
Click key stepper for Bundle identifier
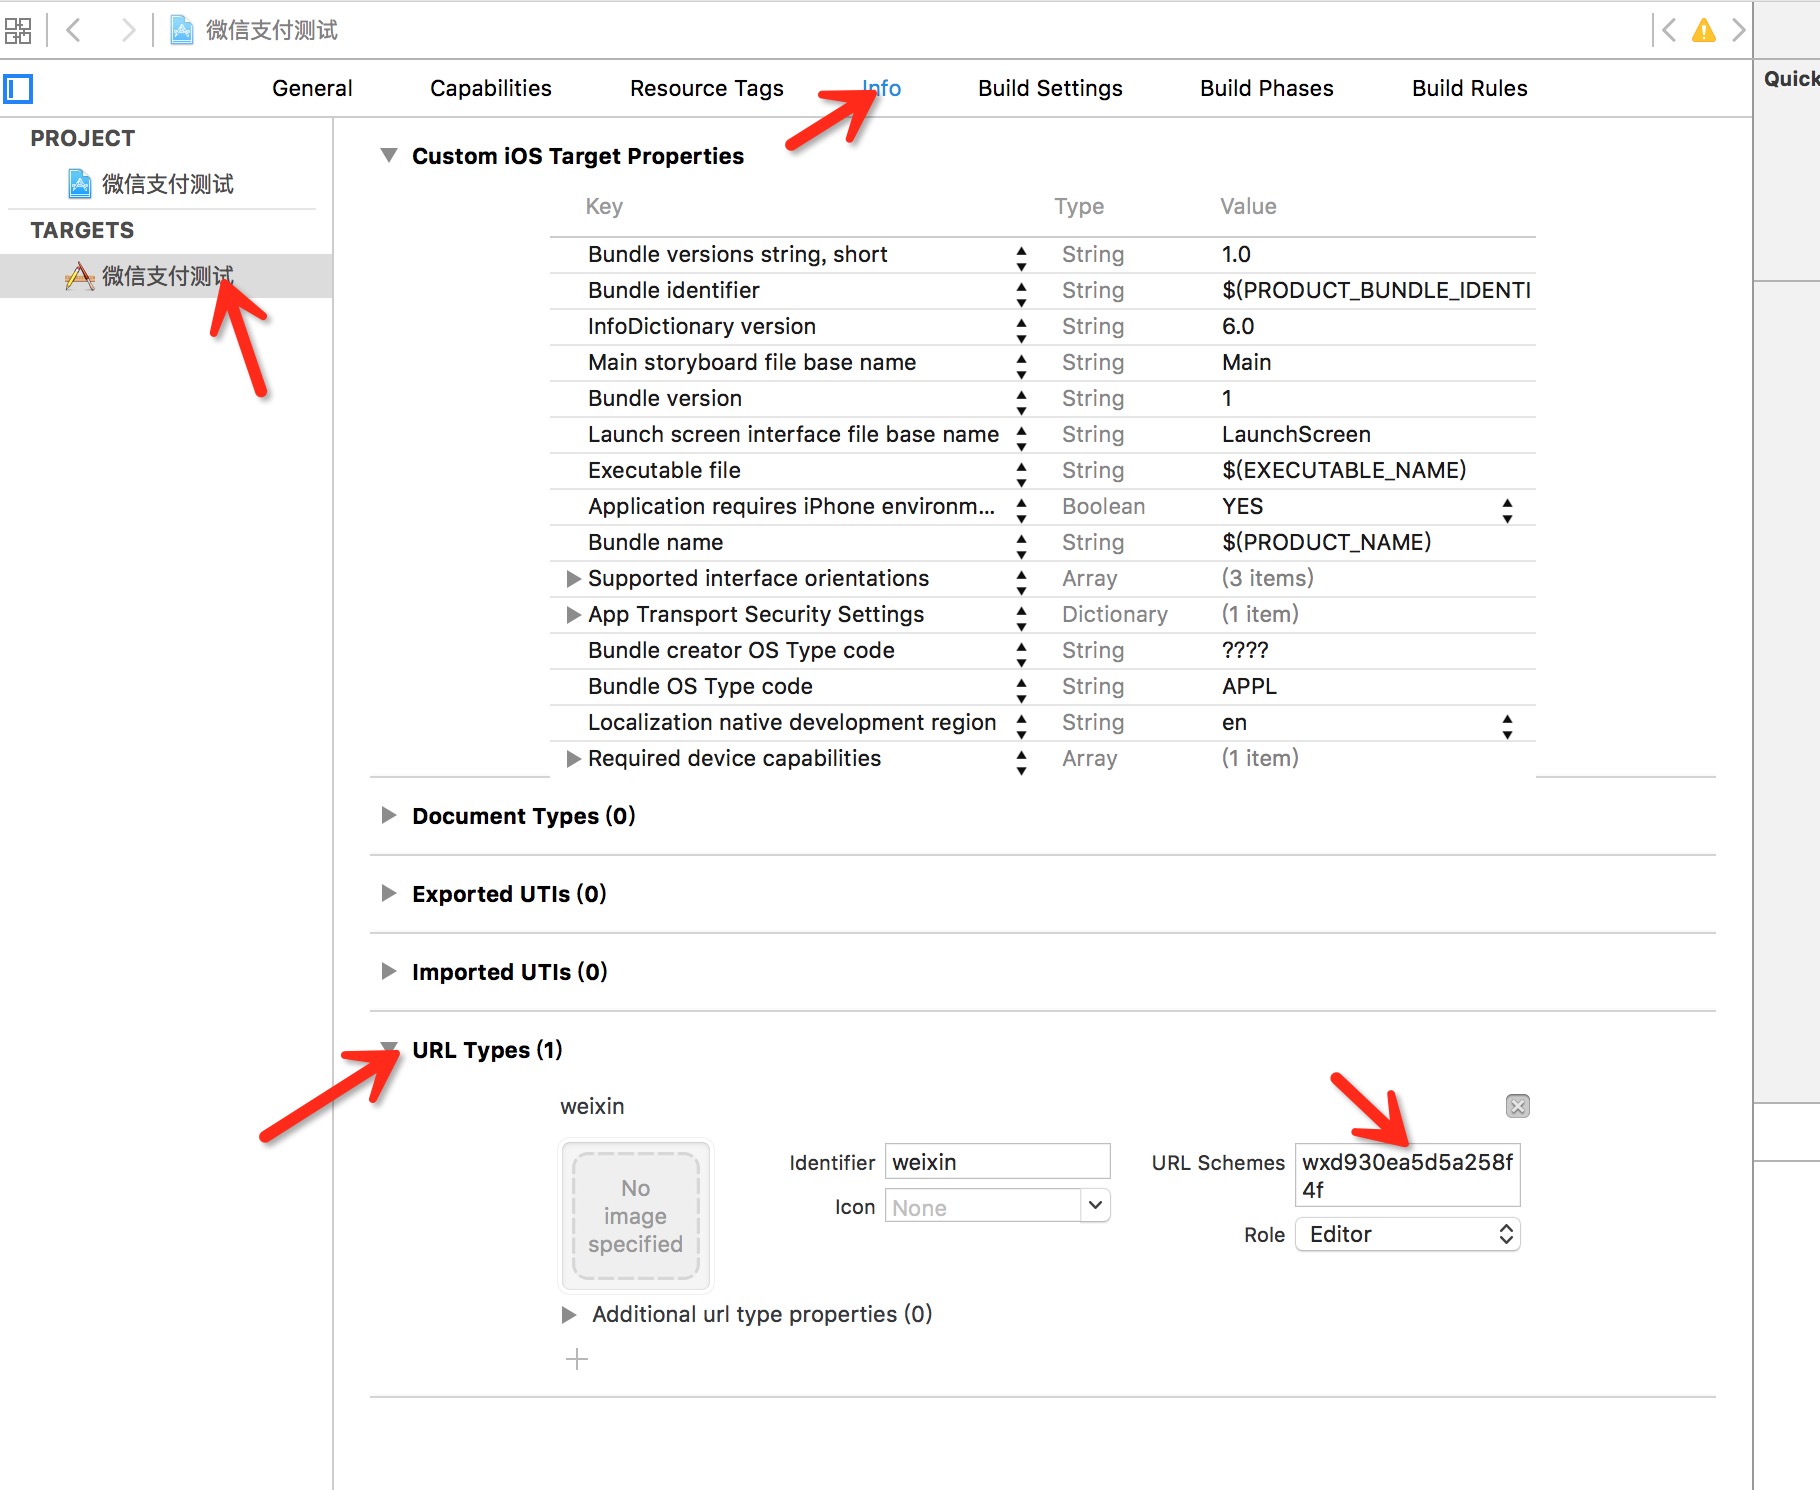(x=1021, y=294)
